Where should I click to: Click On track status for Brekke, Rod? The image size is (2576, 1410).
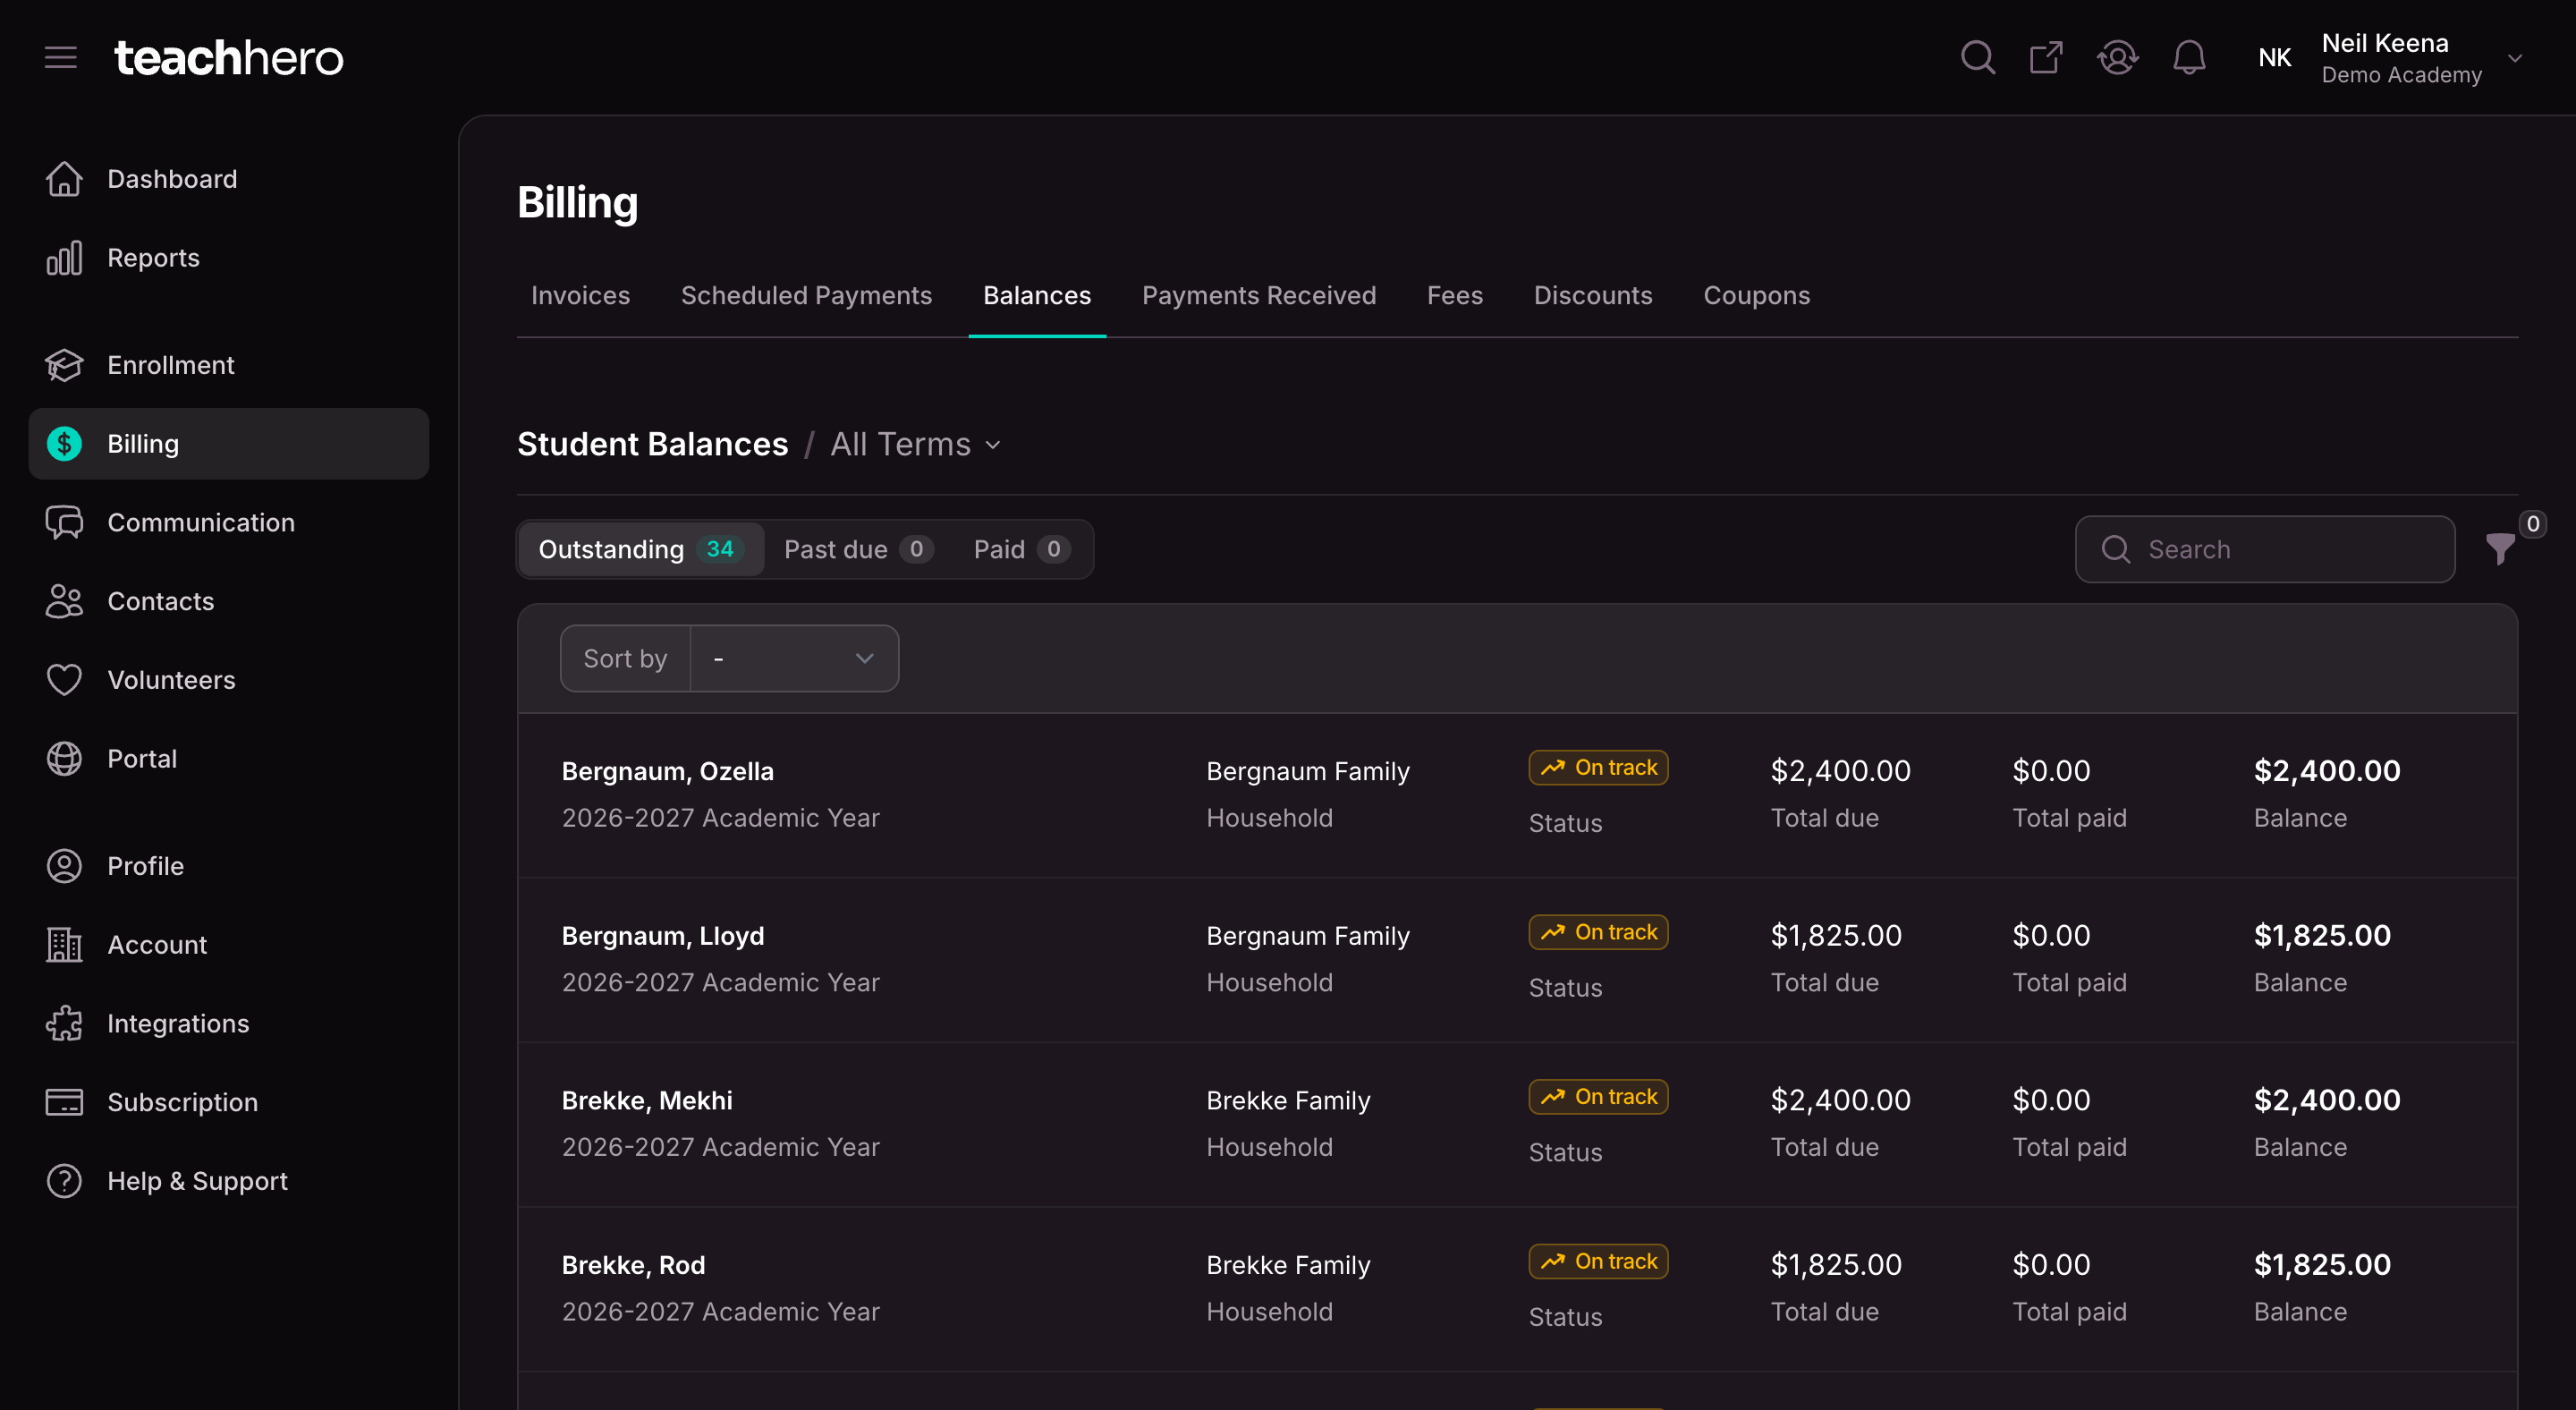pyautogui.click(x=1598, y=1262)
